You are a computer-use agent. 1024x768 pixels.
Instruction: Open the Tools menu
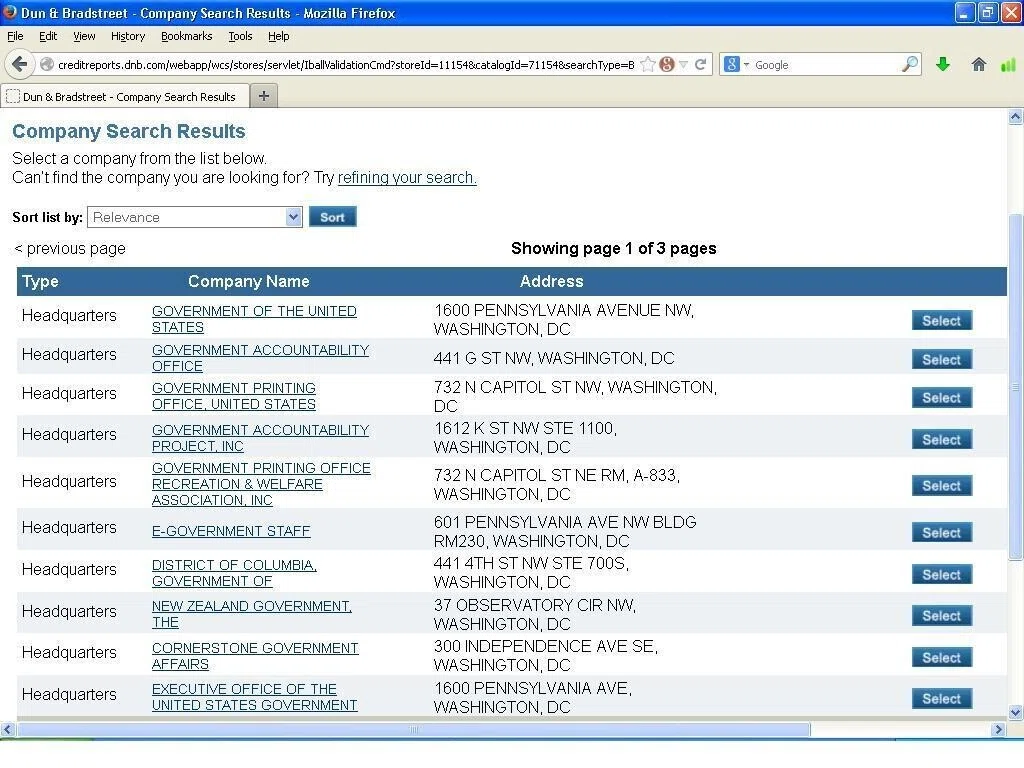pos(240,36)
